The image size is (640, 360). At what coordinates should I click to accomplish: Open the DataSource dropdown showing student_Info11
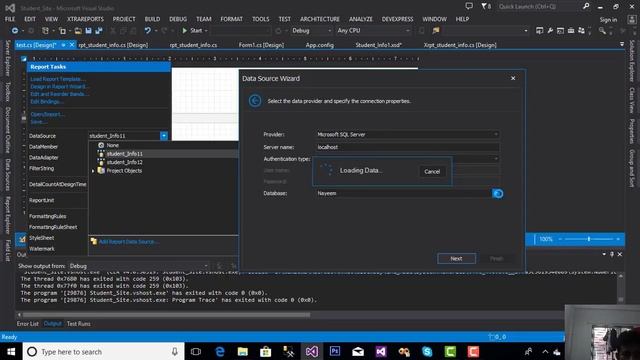pyautogui.click(x=164, y=136)
